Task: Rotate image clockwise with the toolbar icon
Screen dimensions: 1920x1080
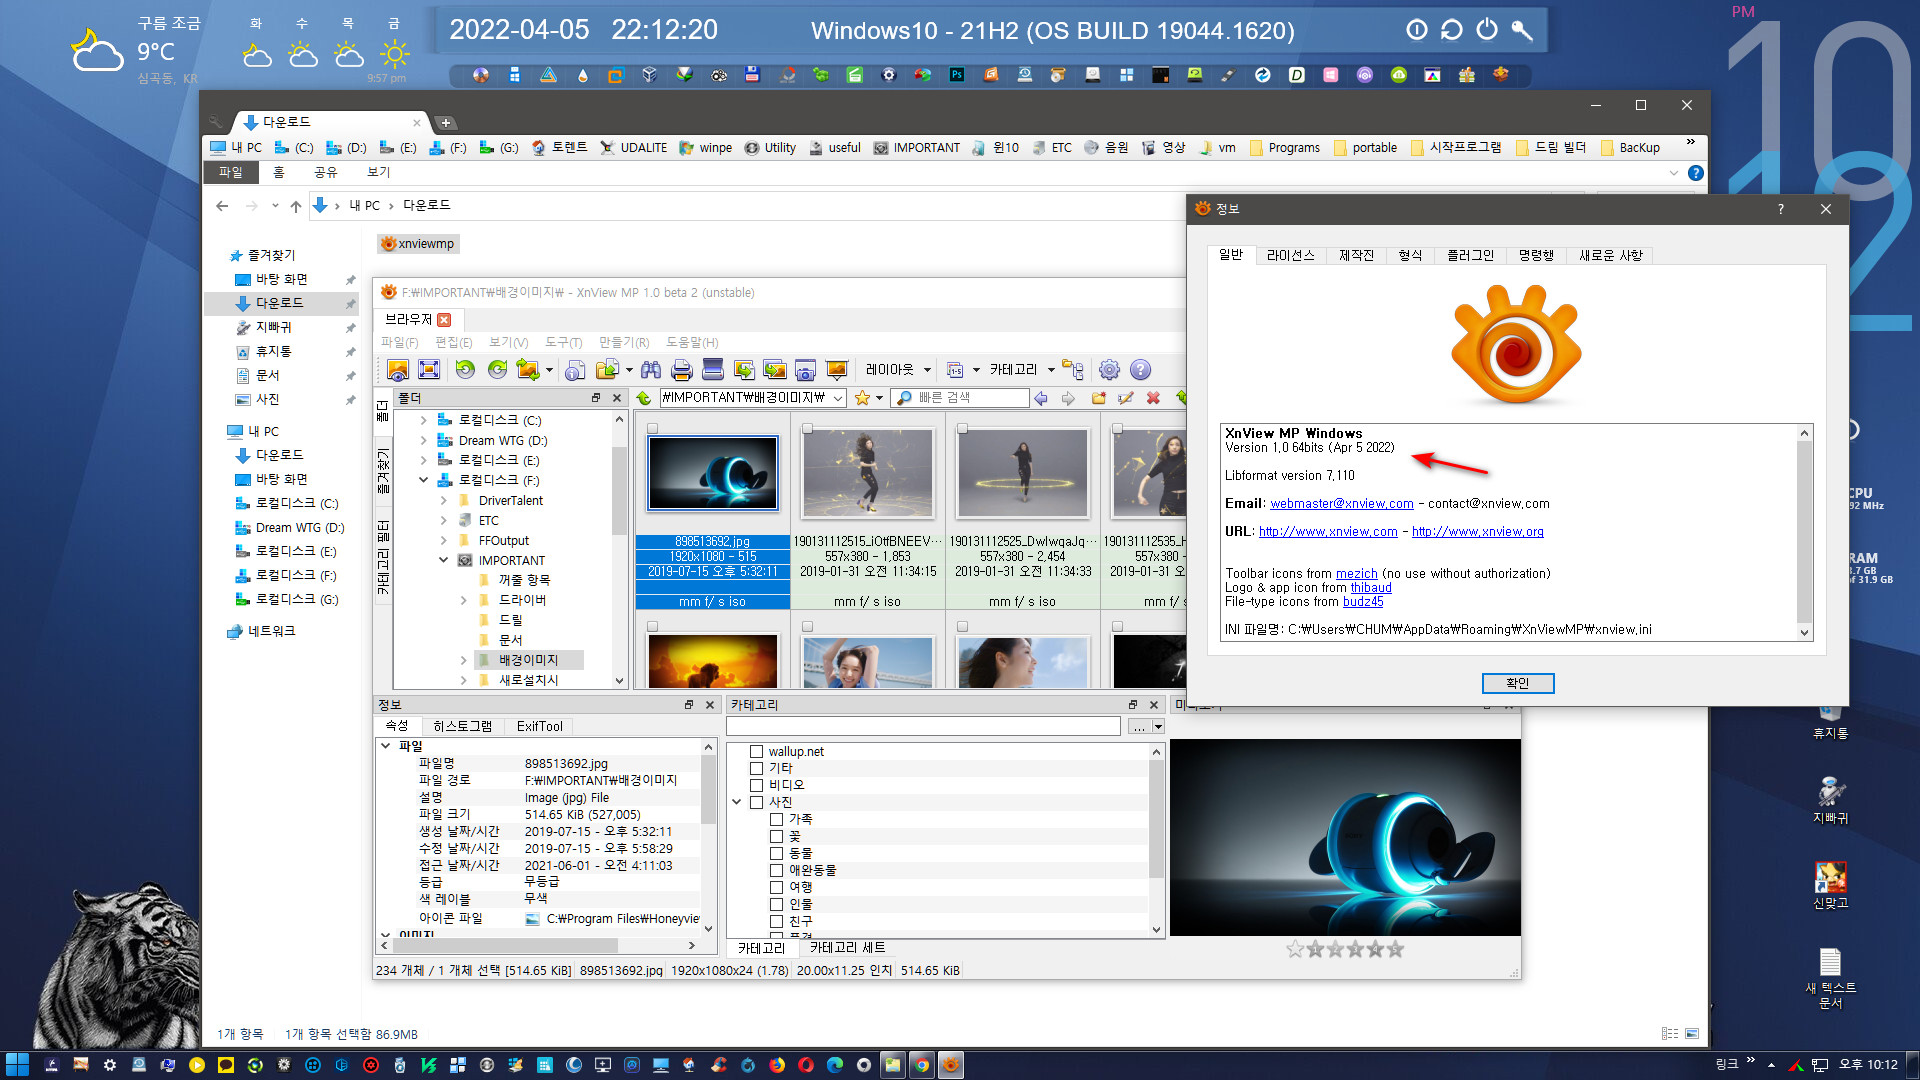Action: pos(497,370)
